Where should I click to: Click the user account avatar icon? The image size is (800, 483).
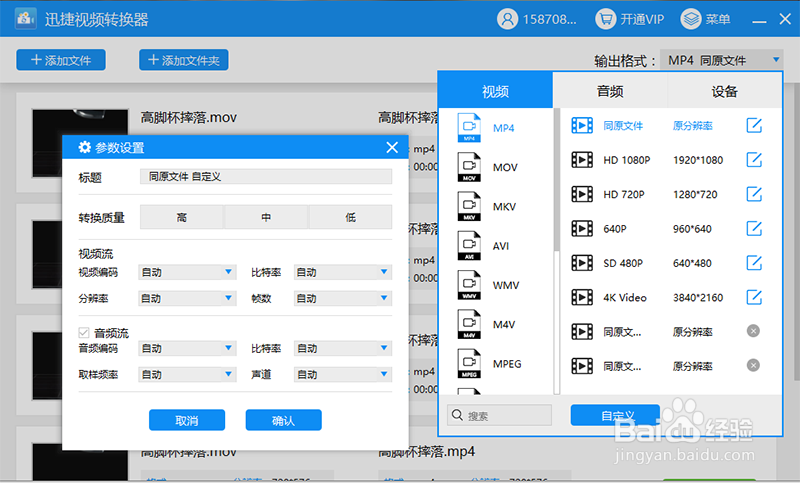click(507, 19)
